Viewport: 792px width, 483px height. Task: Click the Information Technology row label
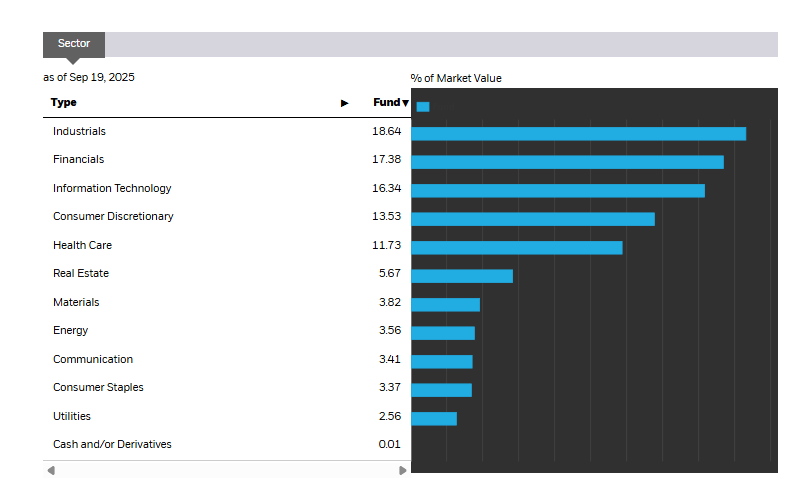click(x=112, y=188)
